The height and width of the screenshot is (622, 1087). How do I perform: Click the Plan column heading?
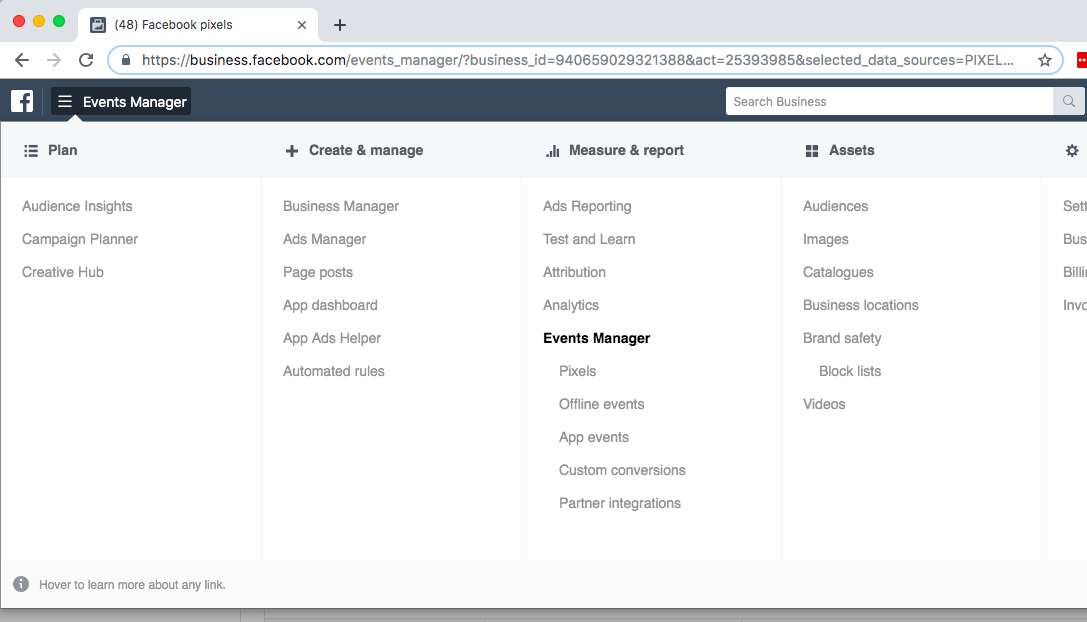point(62,150)
